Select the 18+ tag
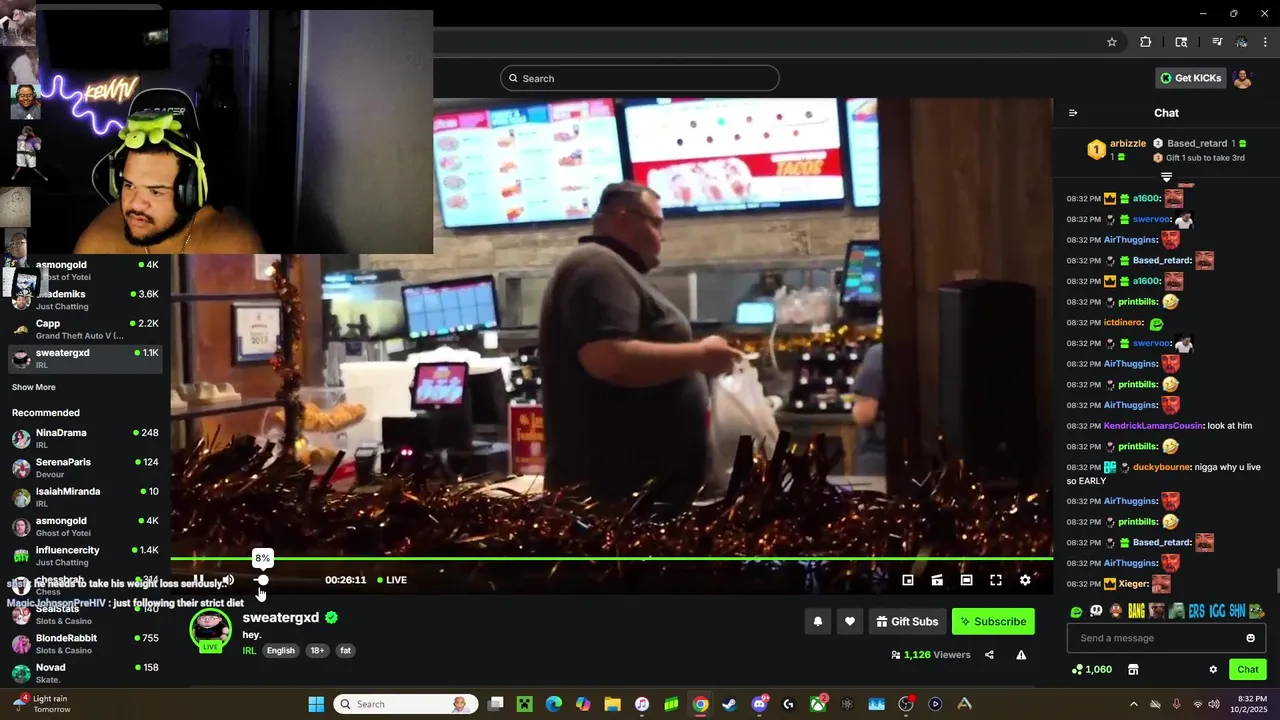1280x720 pixels. click(317, 650)
